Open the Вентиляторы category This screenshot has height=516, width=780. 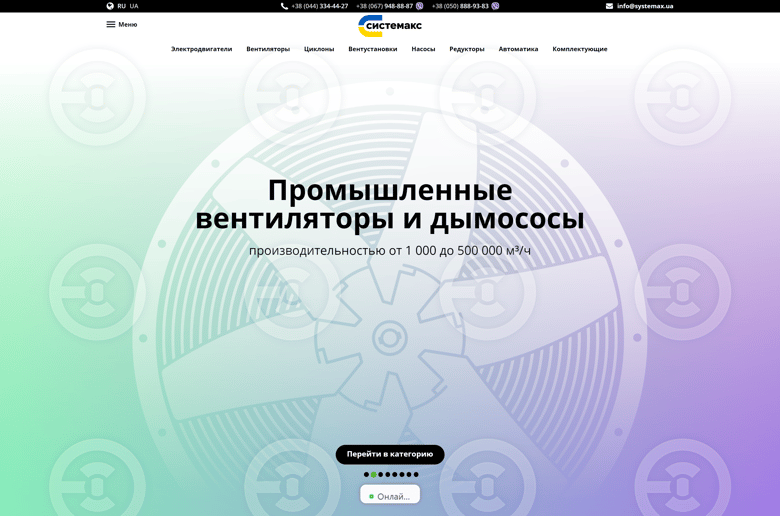click(x=268, y=49)
